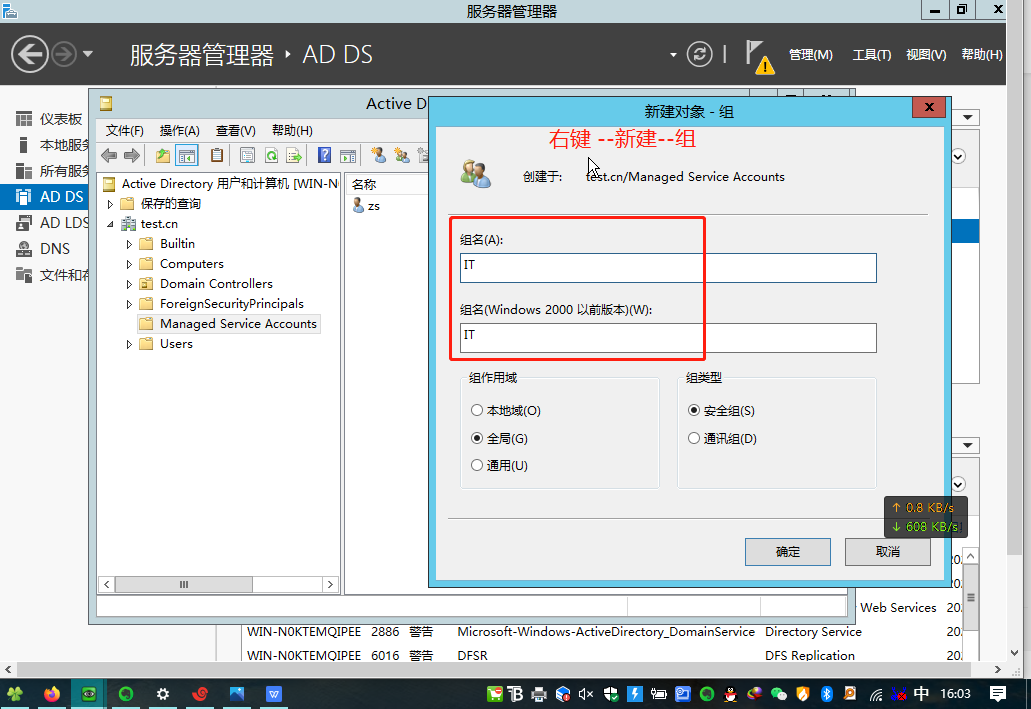Open navigation history dropdown beside forward arrow

(x=87, y=54)
